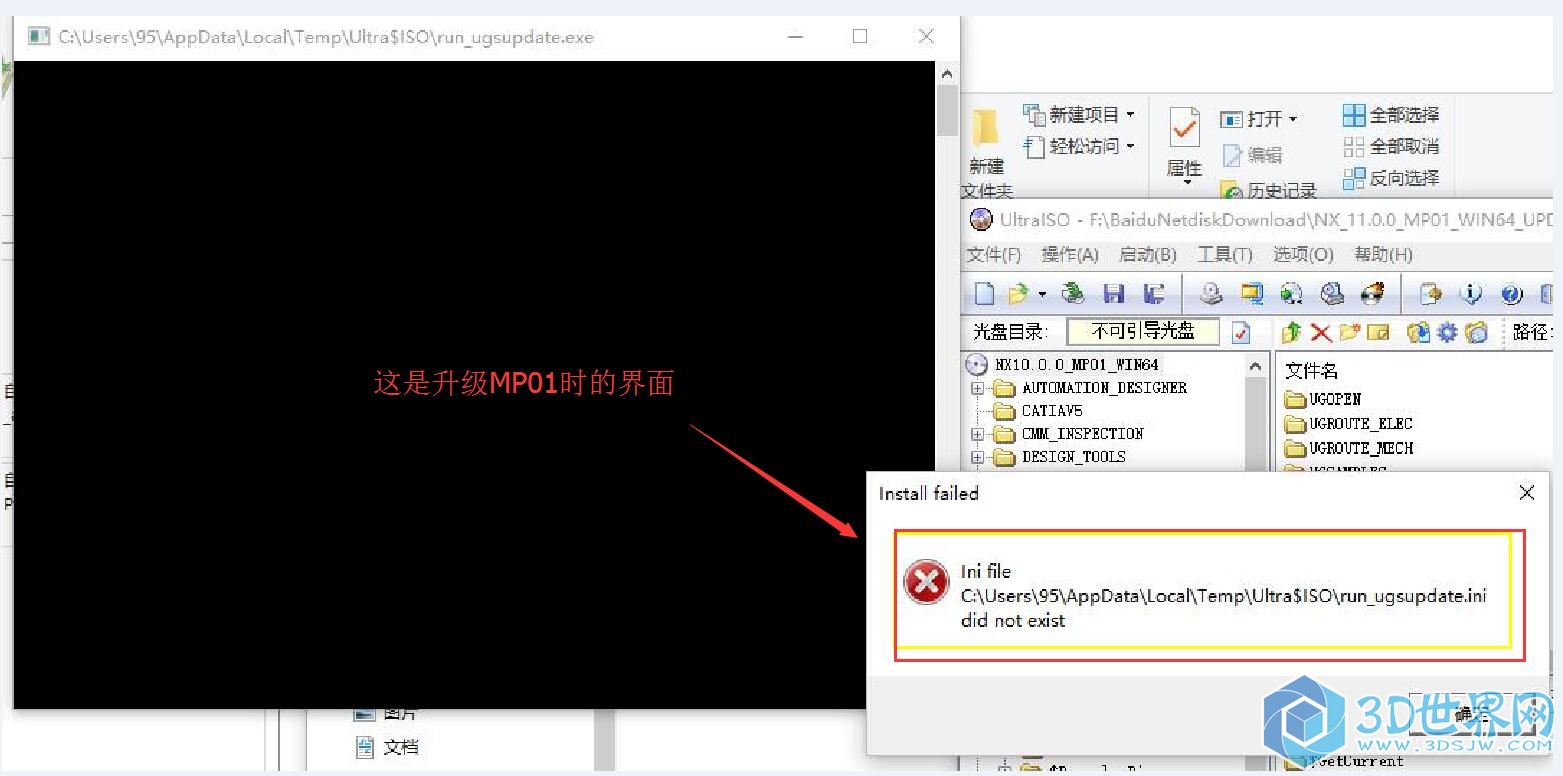Click the 编辑 button in Explorer ribbon

[x=1252, y=155]
